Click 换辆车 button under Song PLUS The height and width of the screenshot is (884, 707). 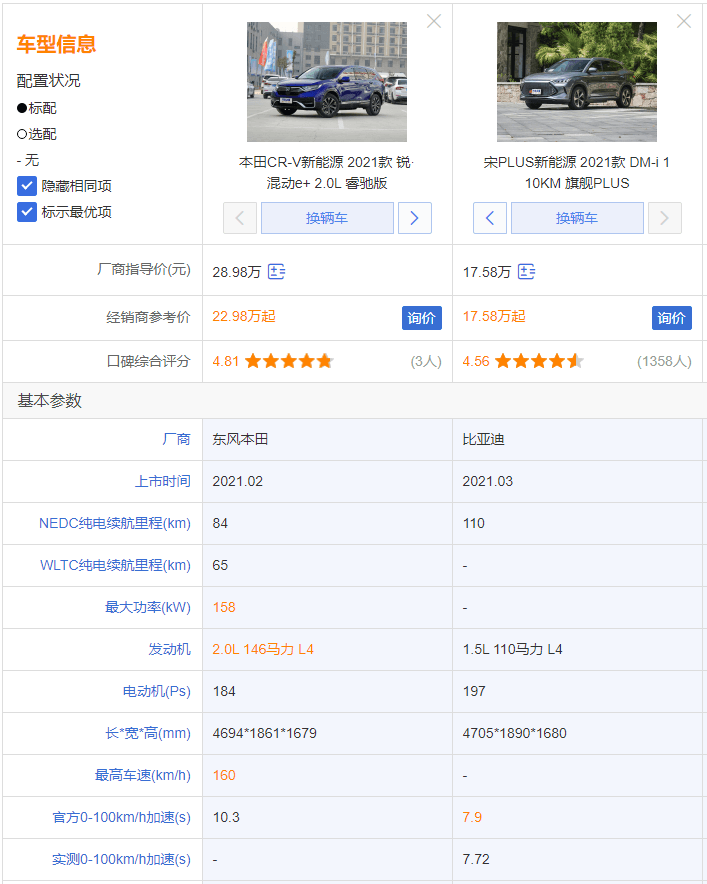577,218
